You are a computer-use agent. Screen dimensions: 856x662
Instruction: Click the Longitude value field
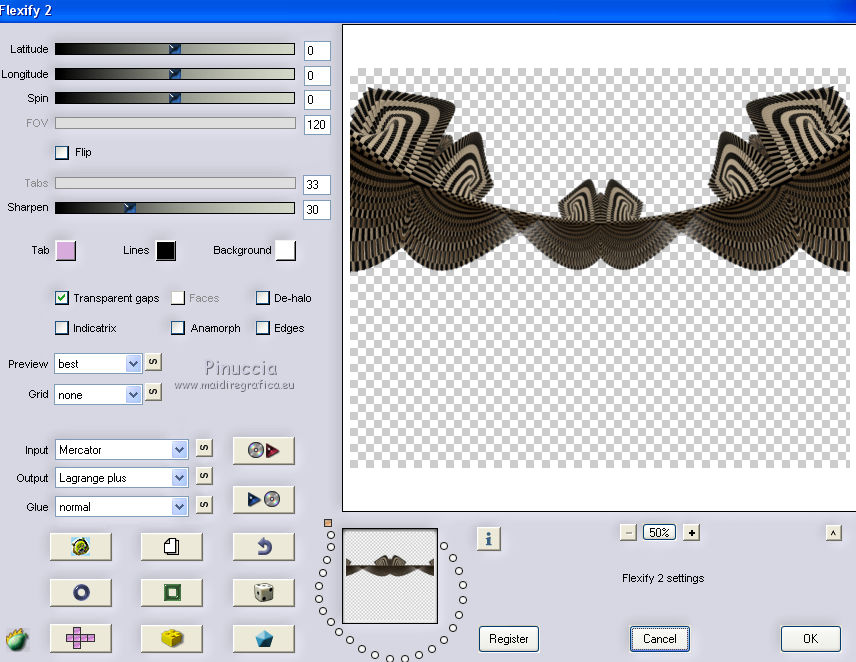coord(317,75)
